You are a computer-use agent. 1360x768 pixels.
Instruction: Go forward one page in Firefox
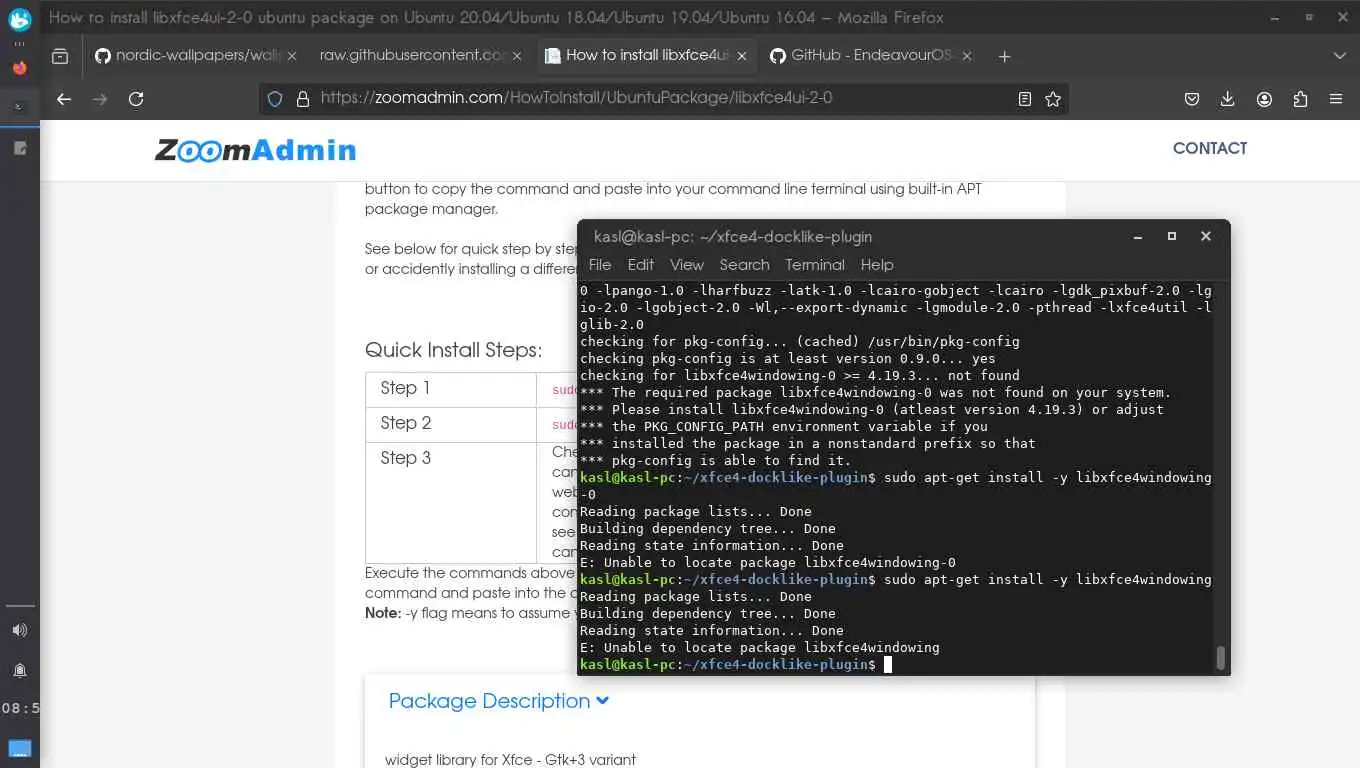coord(100,99)
